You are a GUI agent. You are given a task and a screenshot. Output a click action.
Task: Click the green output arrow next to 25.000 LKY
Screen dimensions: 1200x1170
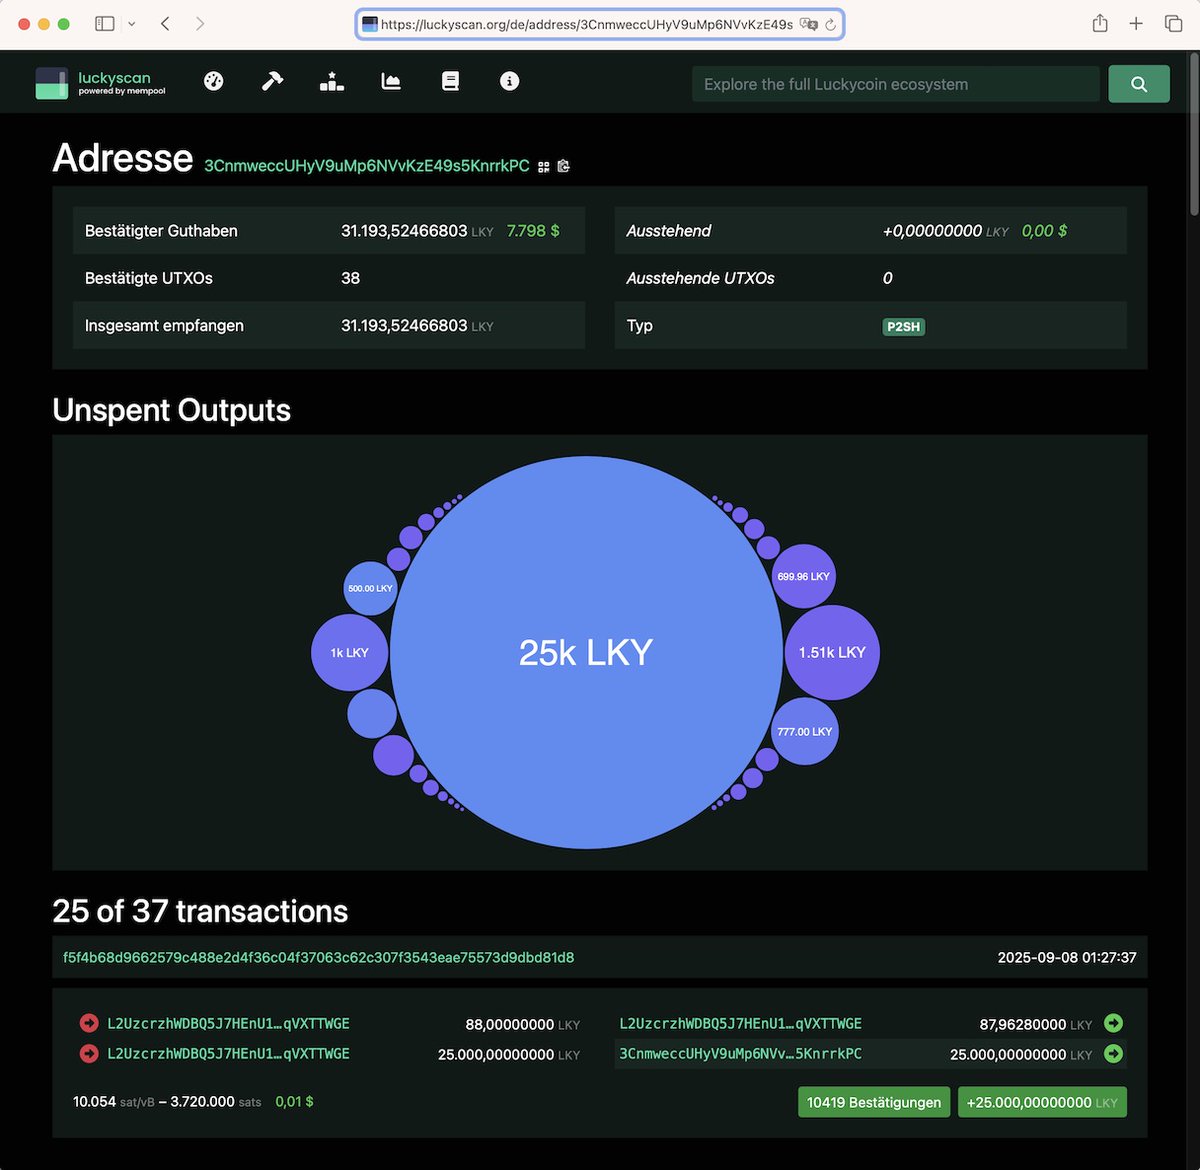pos(1113,1054)
